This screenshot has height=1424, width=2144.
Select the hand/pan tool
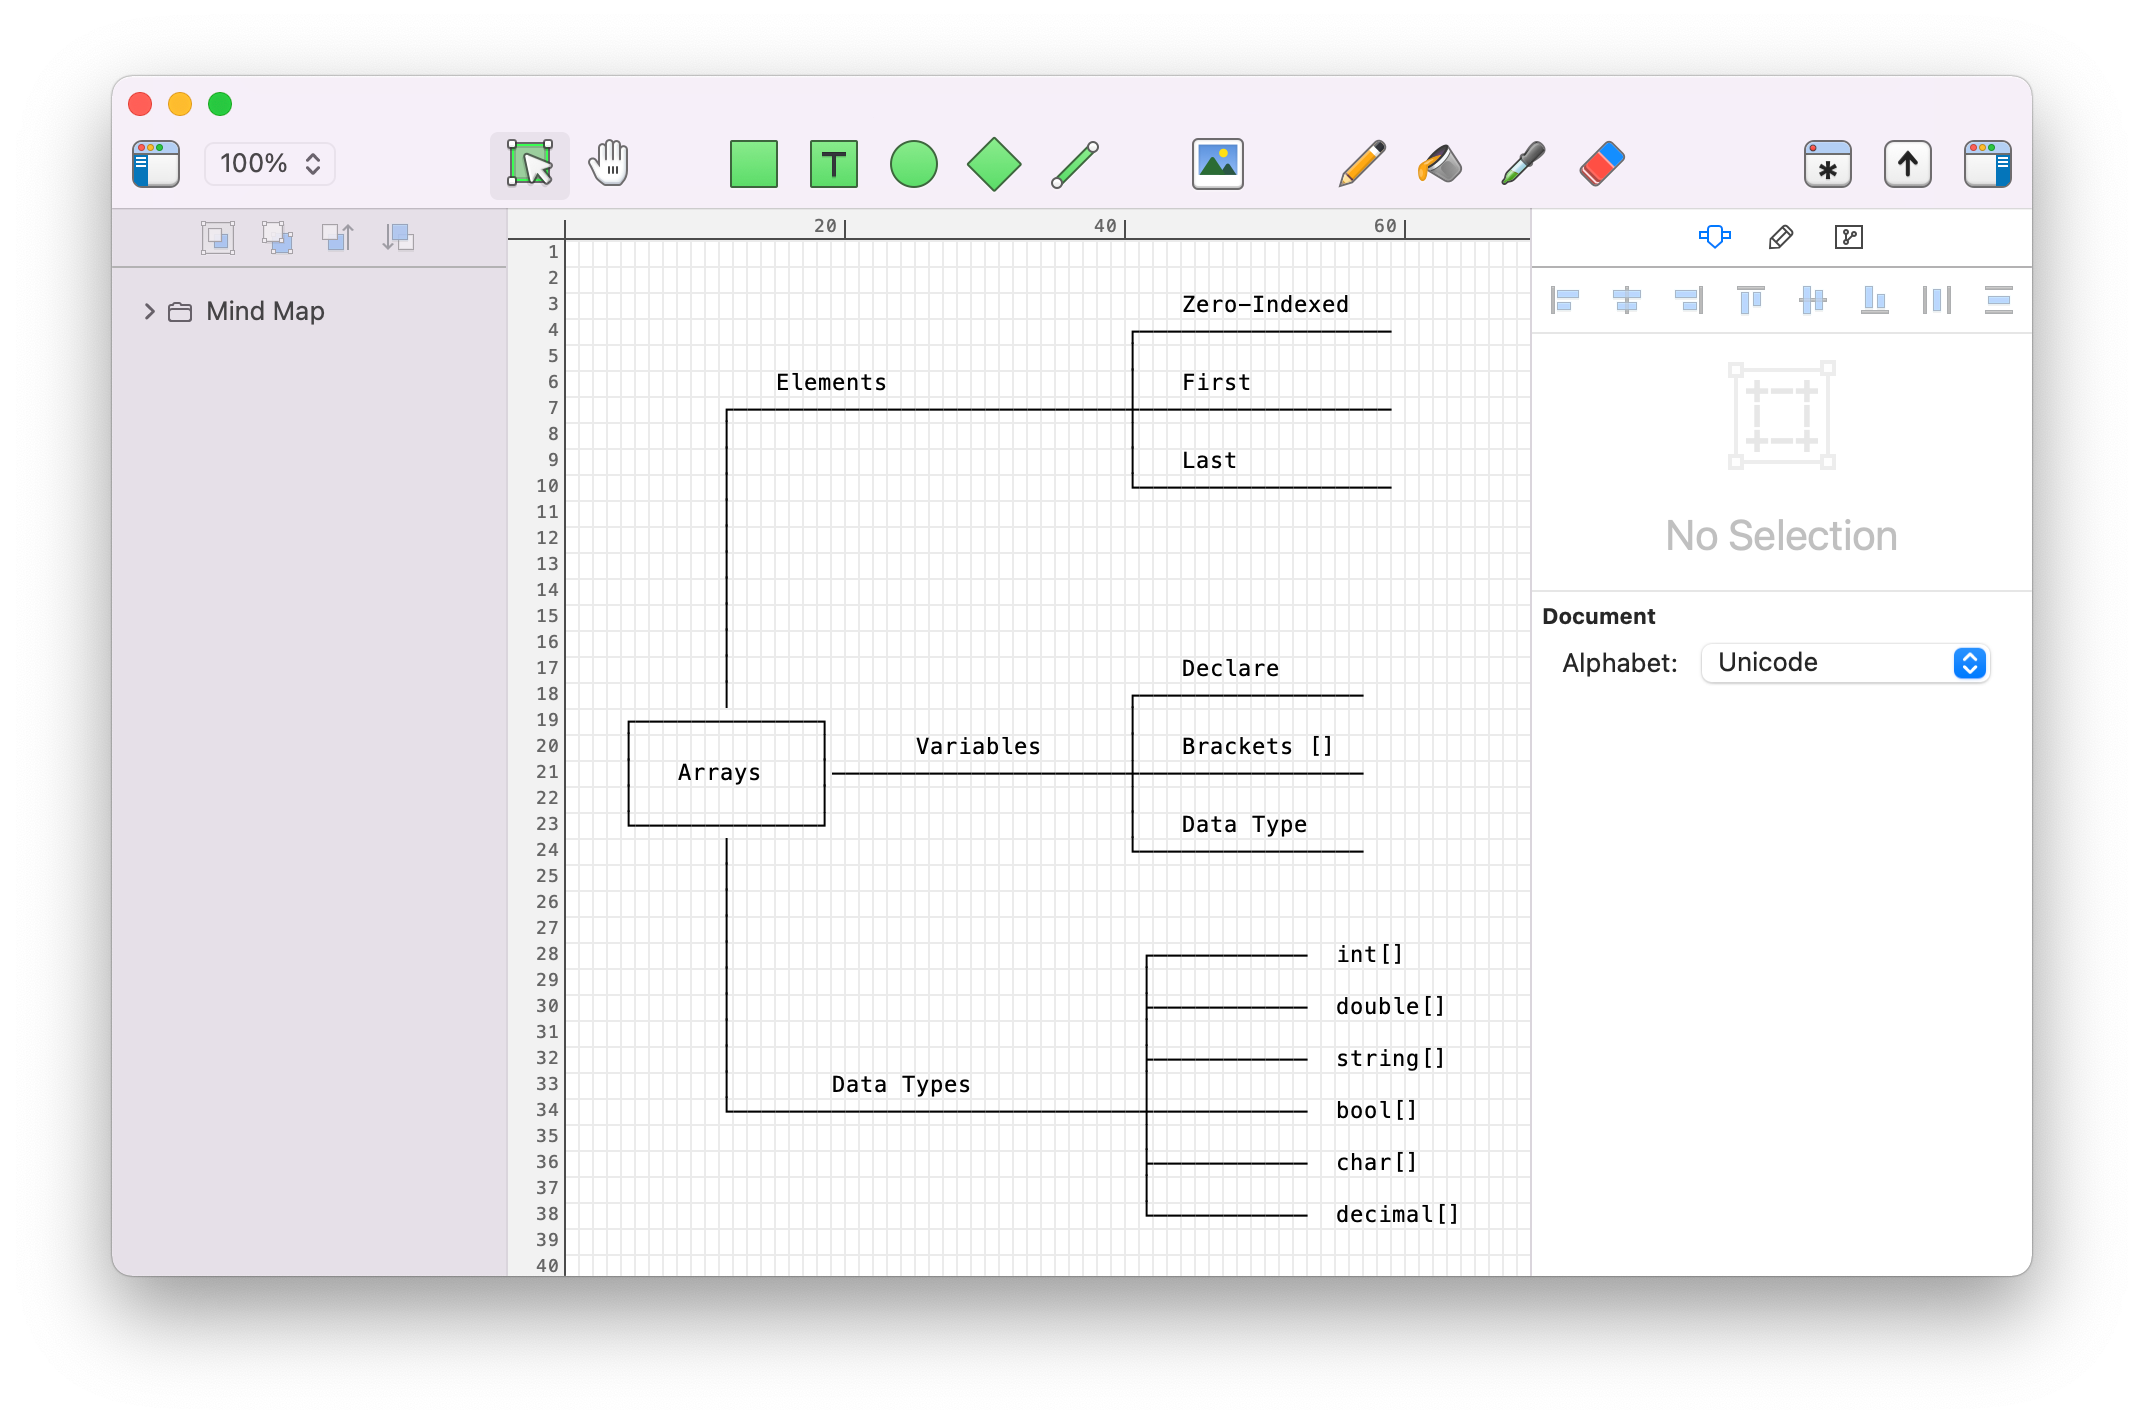click(x=607, y=162)
